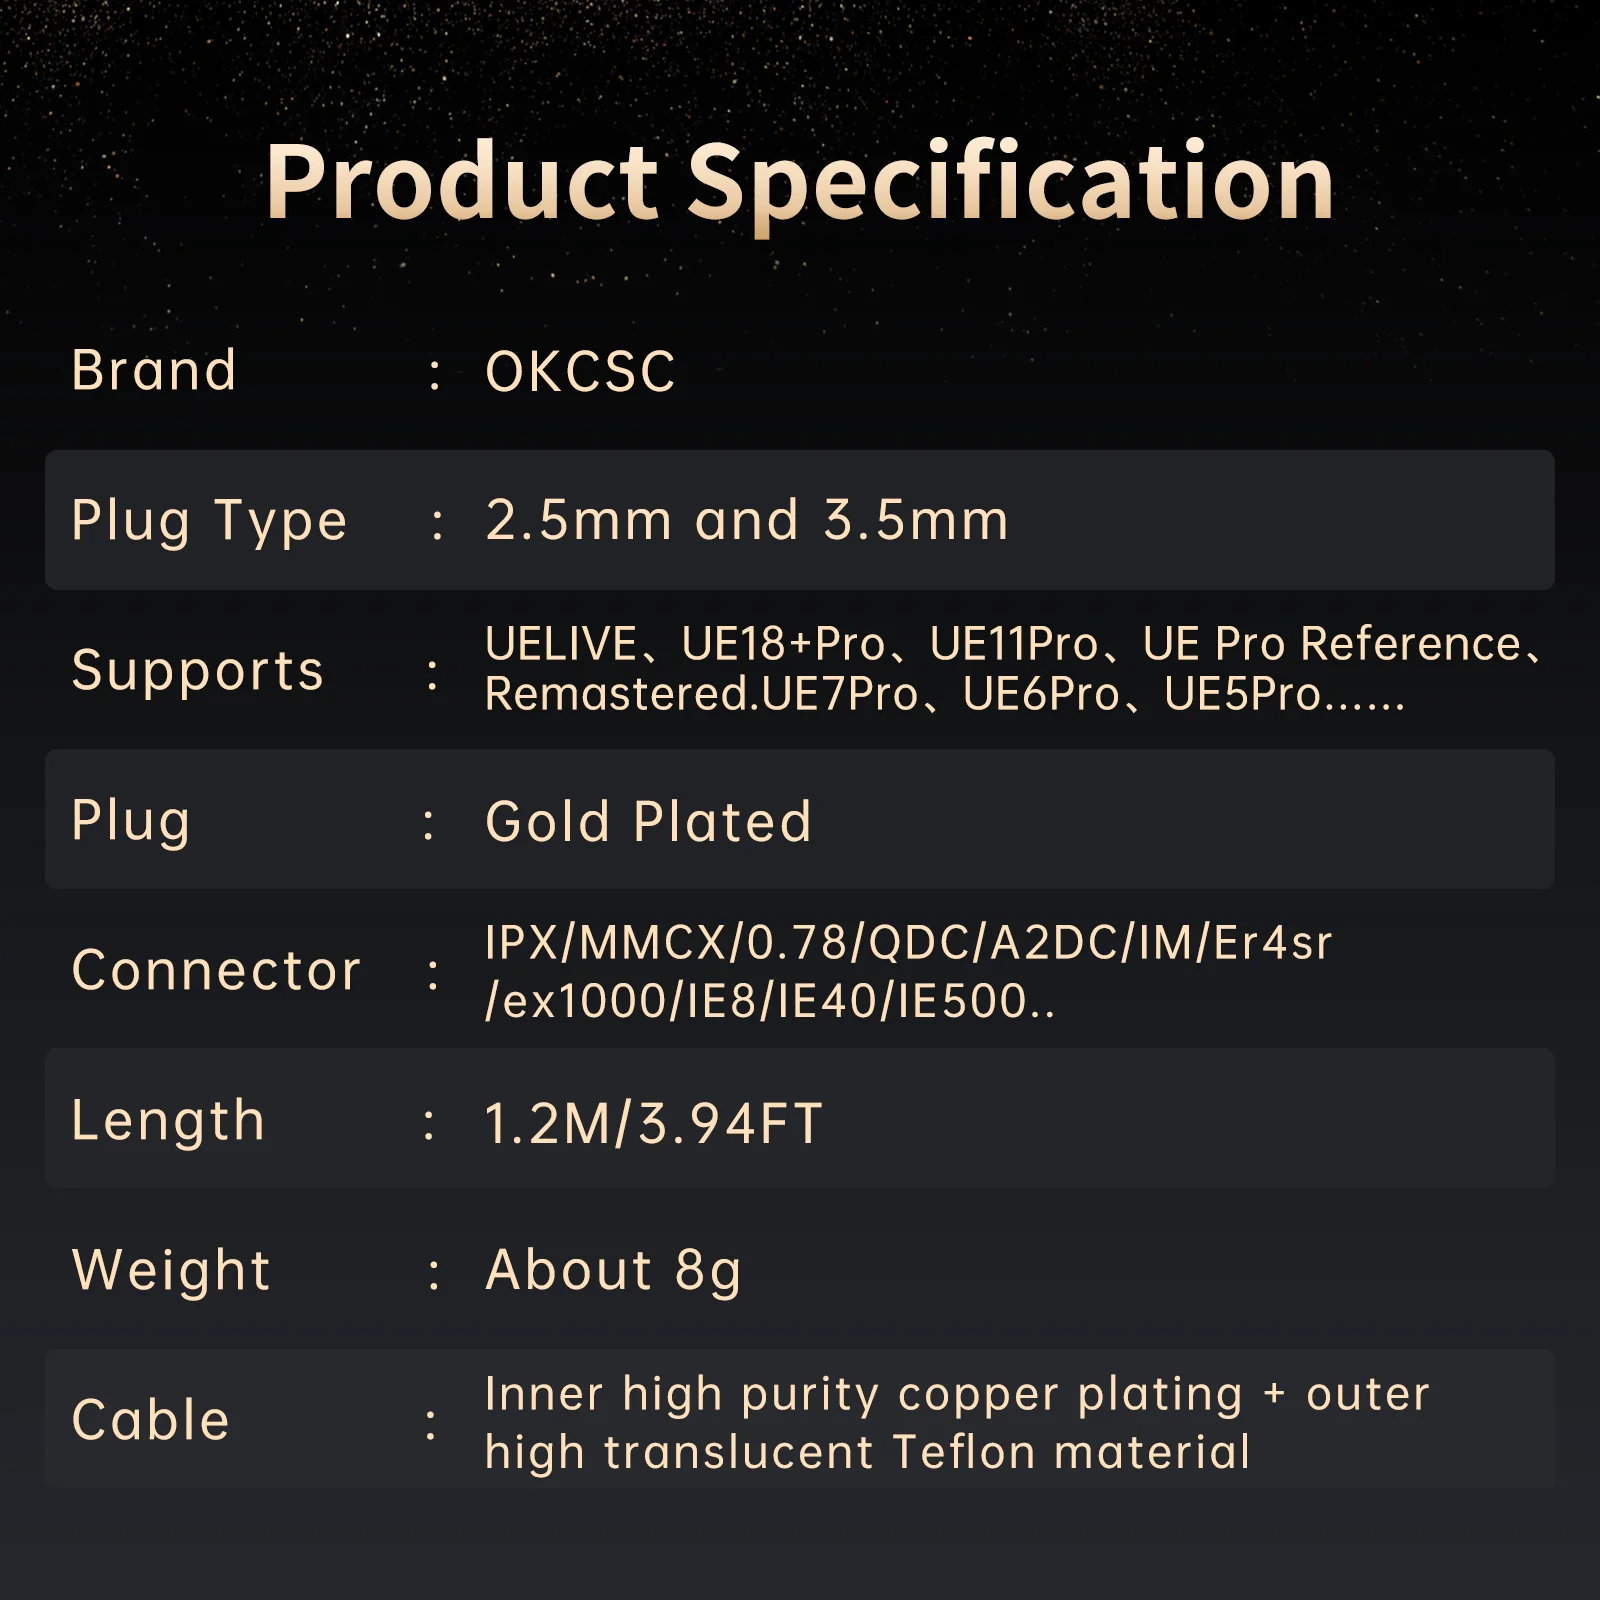Click the /ex1000/IE8/IE40 connector line
This screenshot has height=1600, width=1600.
pyautogui.click(x=770, y=1001)
